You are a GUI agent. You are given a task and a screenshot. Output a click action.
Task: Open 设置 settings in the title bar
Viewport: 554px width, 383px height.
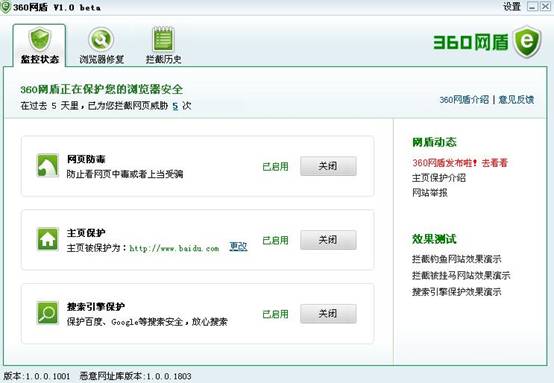[512, 6]
